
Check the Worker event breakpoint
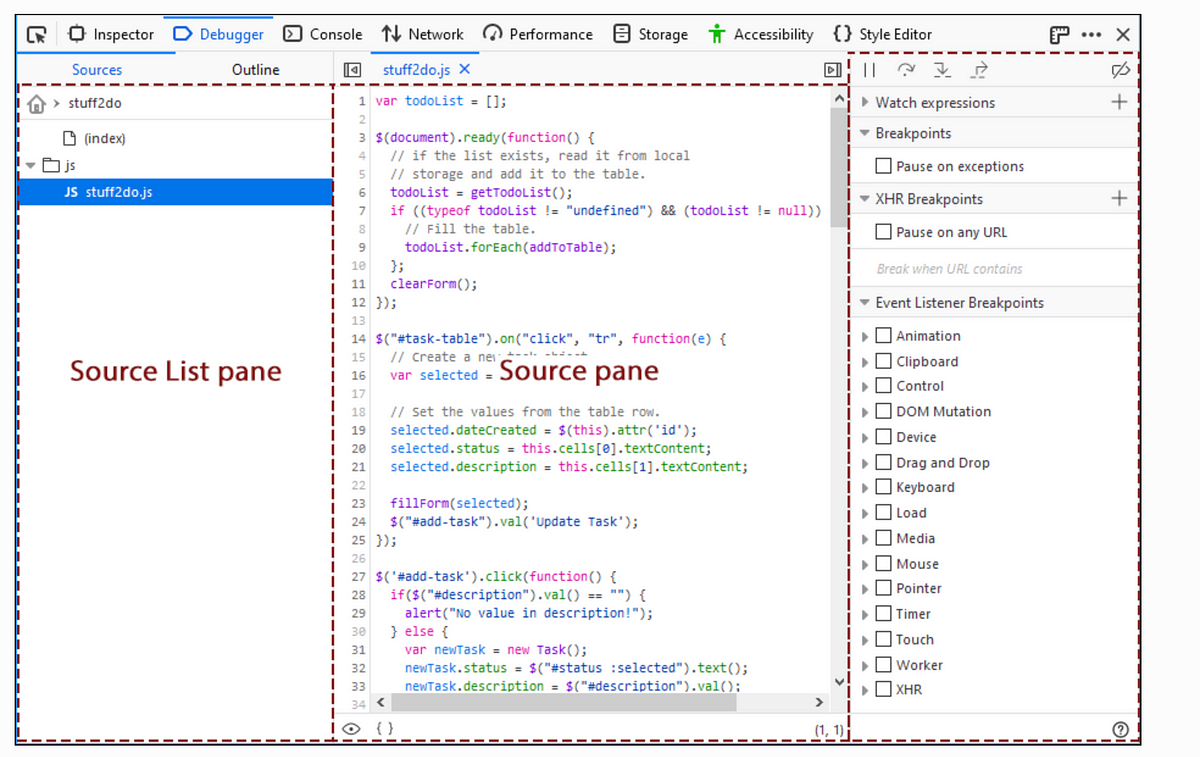pos(884,664)
